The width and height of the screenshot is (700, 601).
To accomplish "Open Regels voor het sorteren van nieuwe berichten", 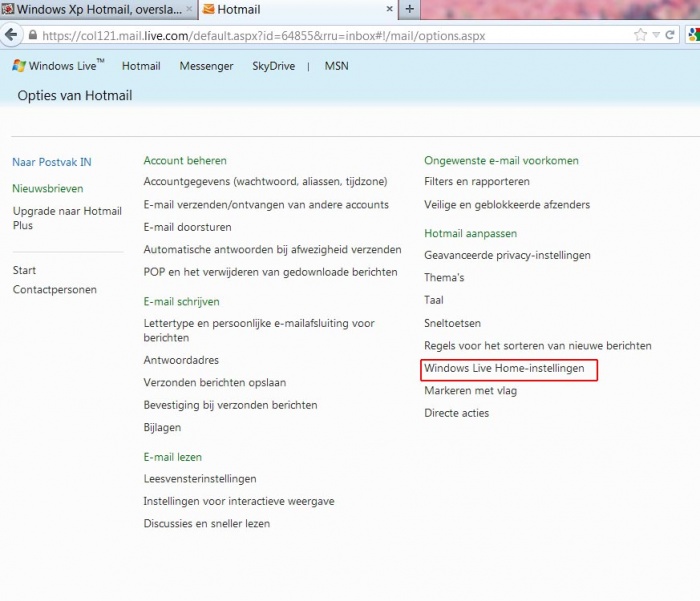I will [538, 346].
